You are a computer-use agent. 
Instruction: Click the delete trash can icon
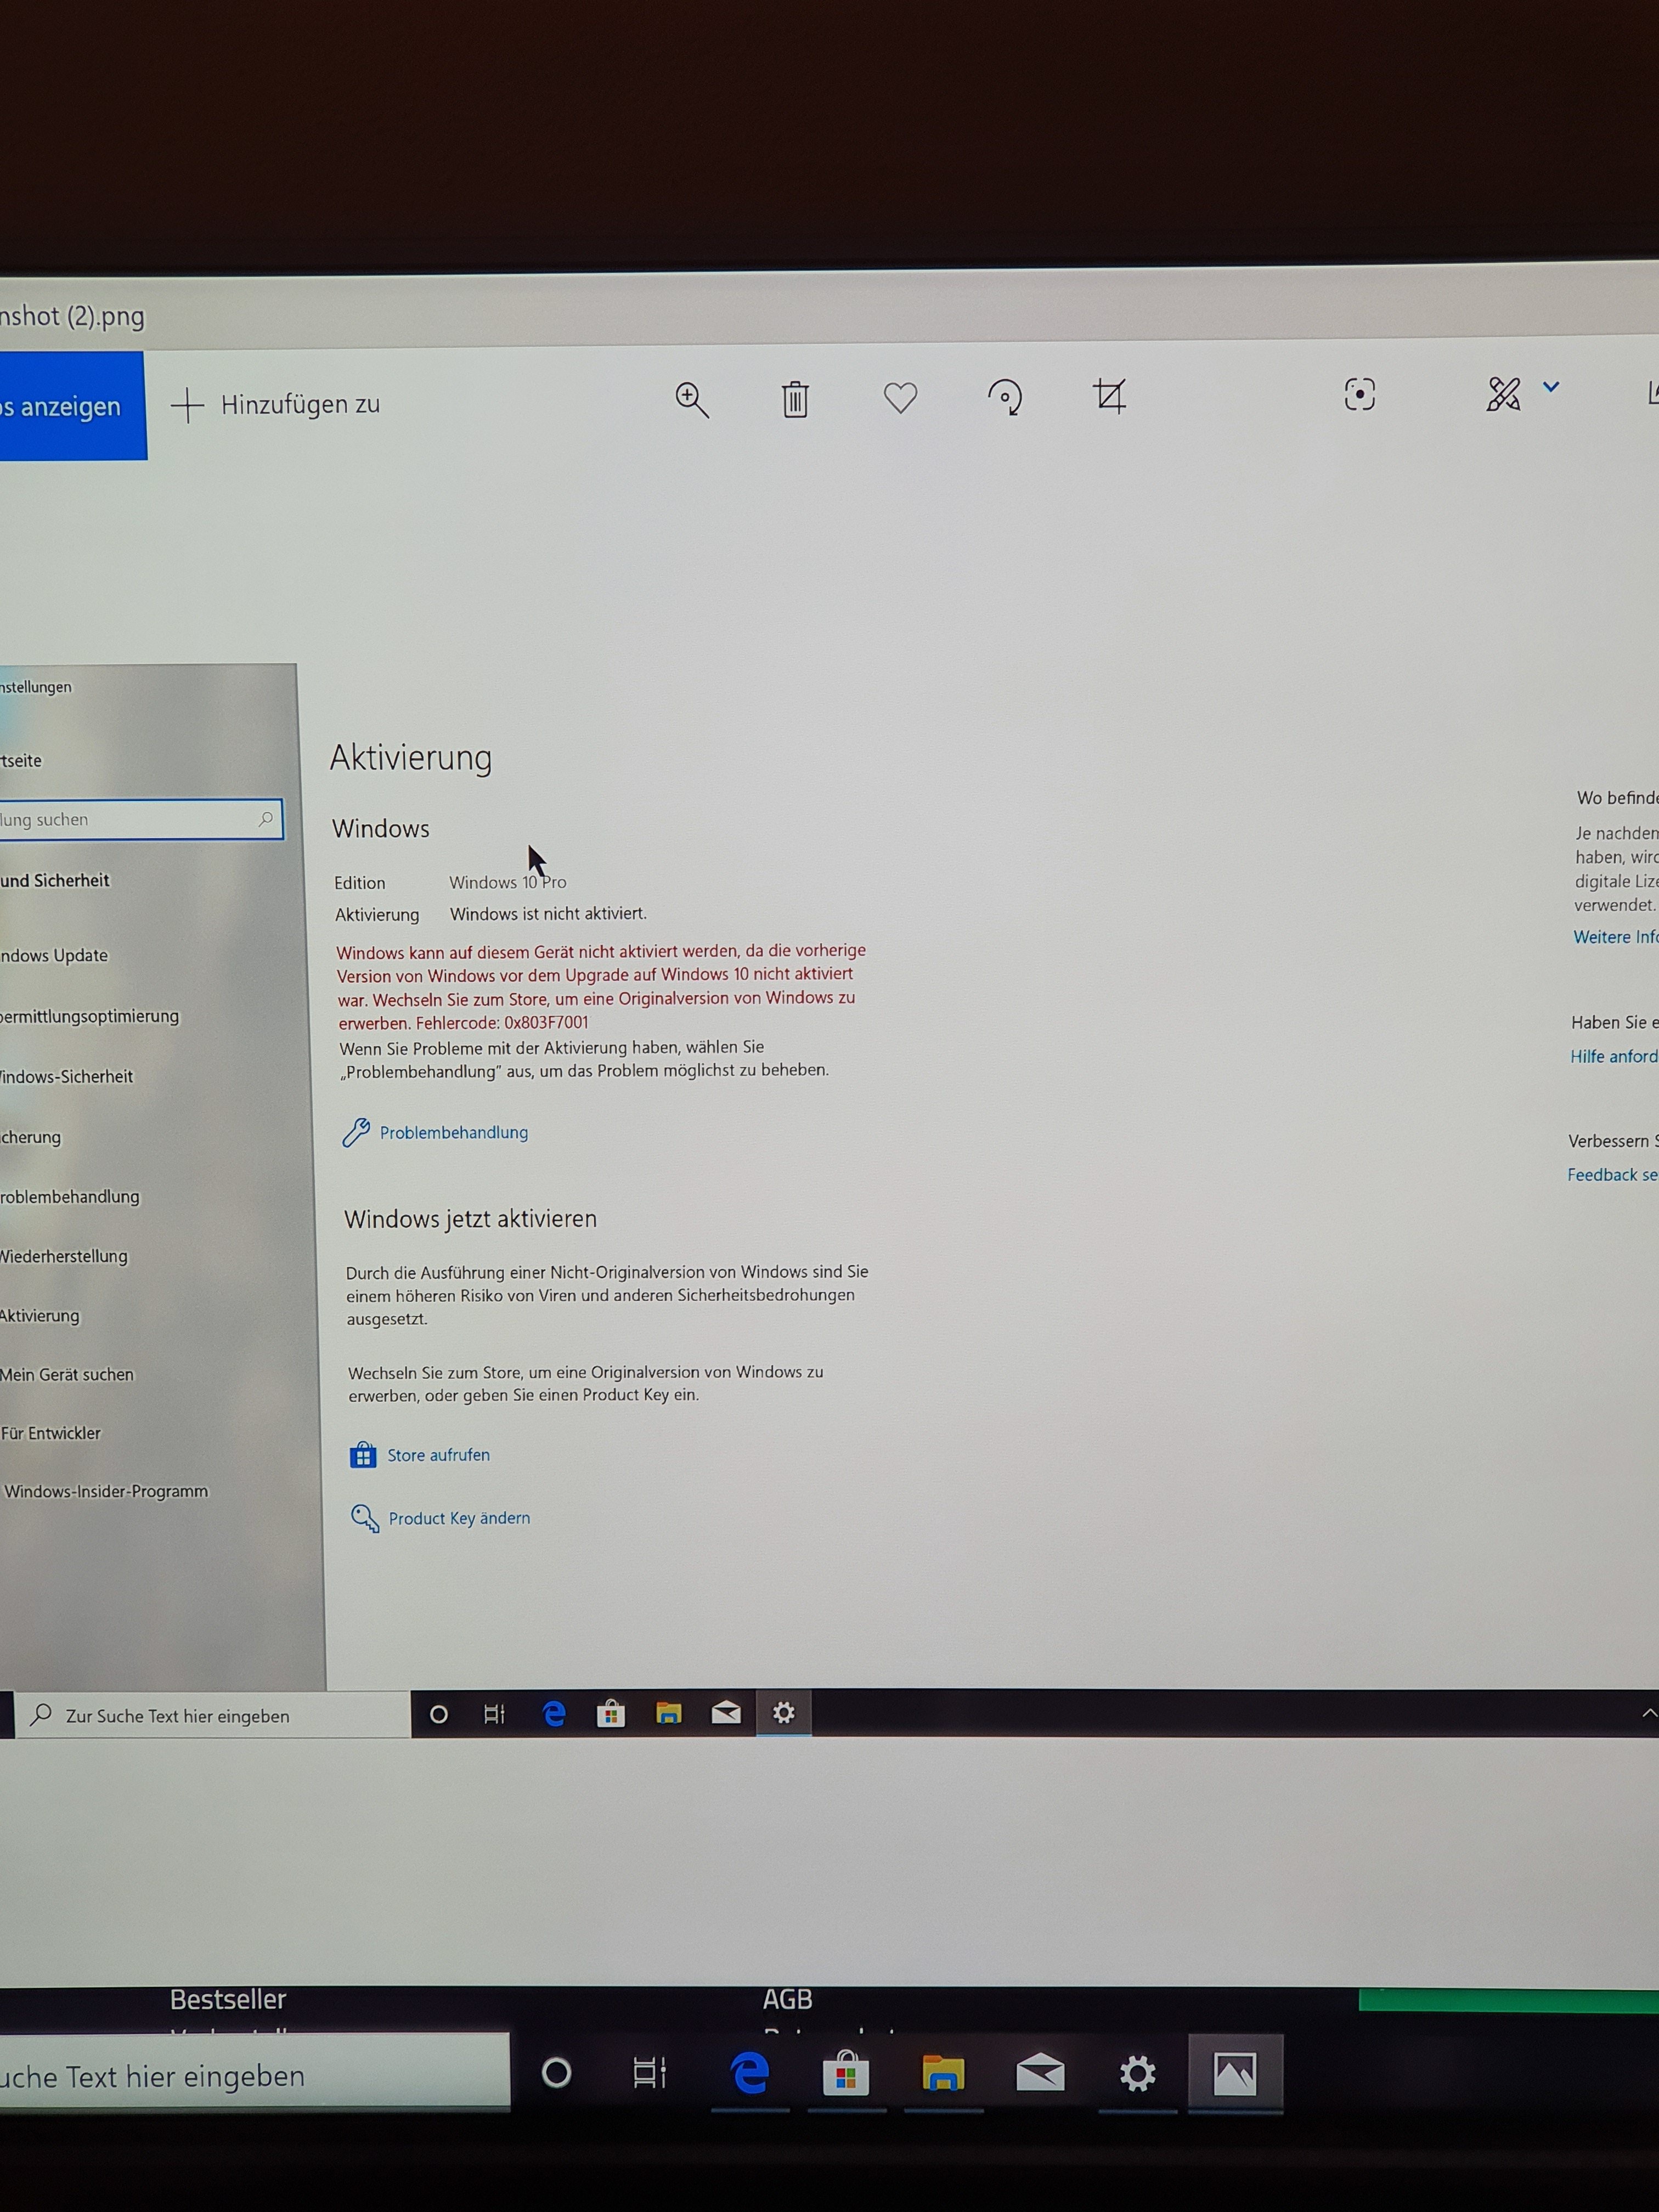click(795, 399)
